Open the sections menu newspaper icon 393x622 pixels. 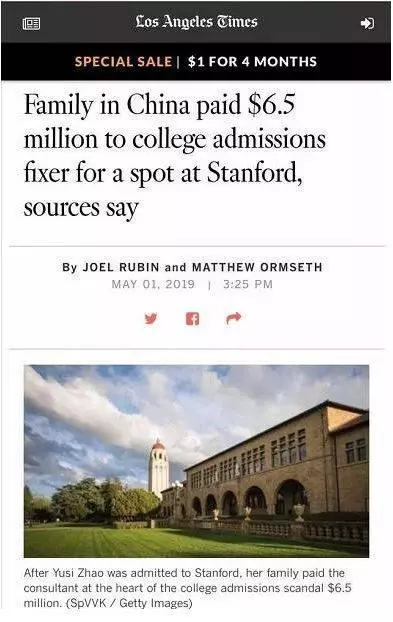click(x=31, y=24)
